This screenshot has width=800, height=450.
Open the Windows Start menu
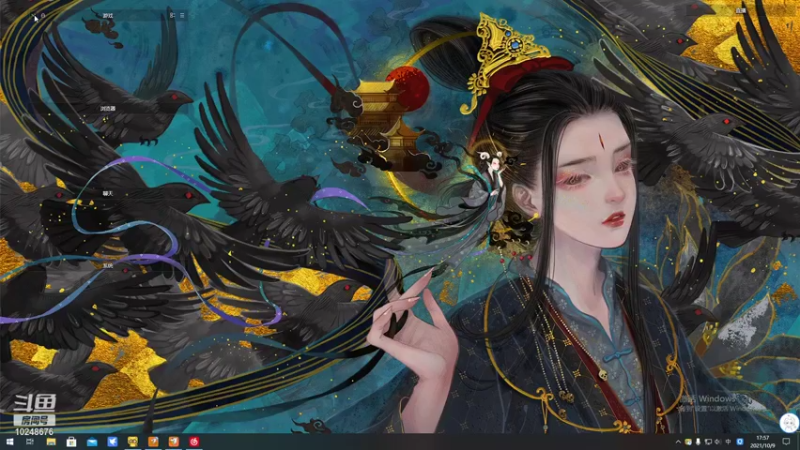click(9, 442)
